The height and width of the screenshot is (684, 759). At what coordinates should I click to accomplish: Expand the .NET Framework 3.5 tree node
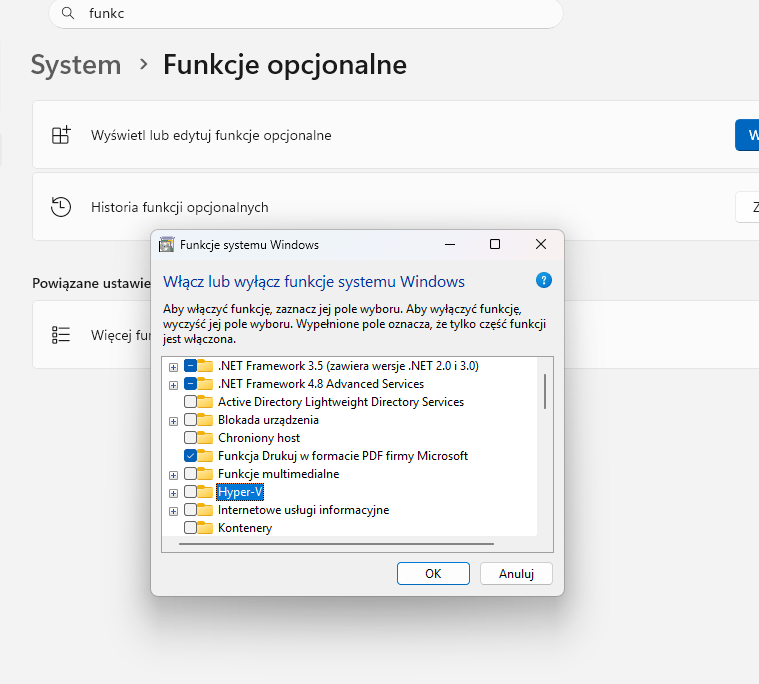pos(174,366)
